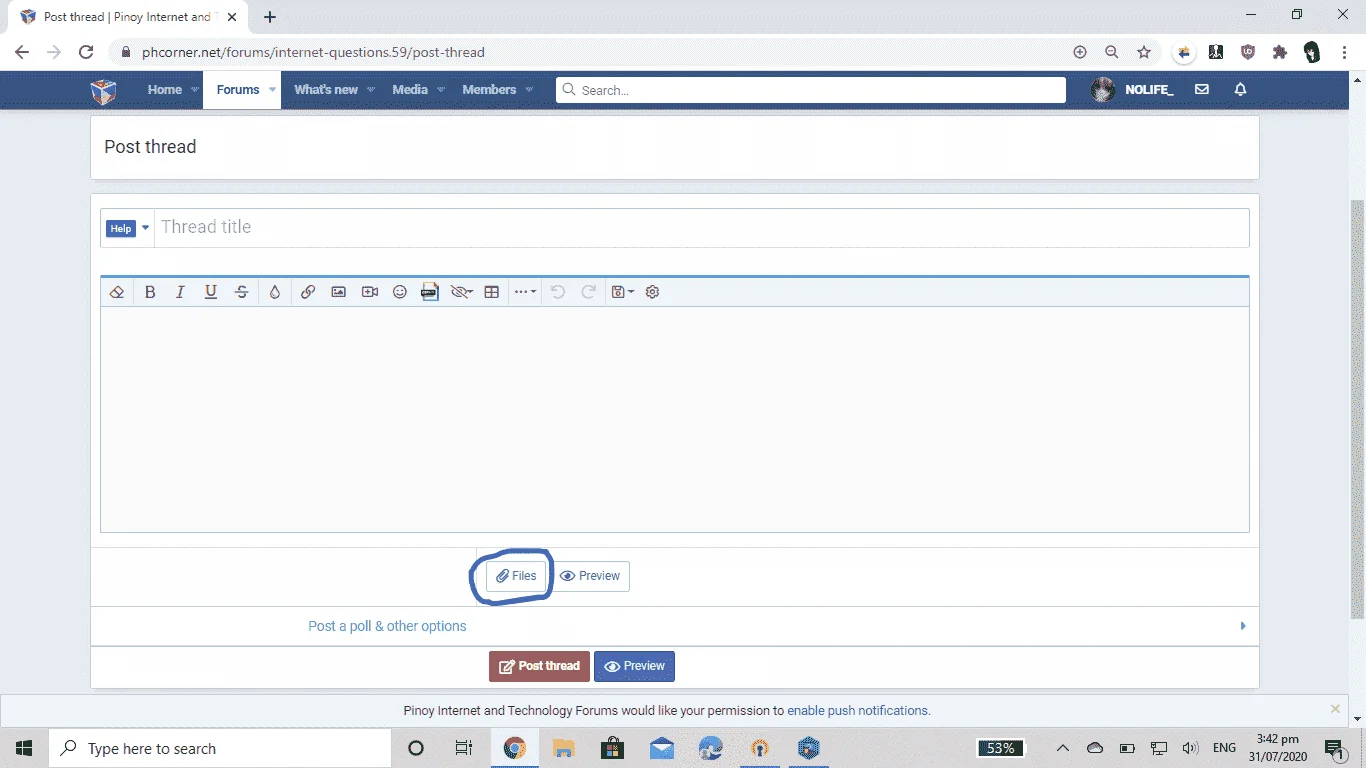The image size is (1366, 768).
Task: Open the conversations envelope inbox
Action: (1202, 90)
